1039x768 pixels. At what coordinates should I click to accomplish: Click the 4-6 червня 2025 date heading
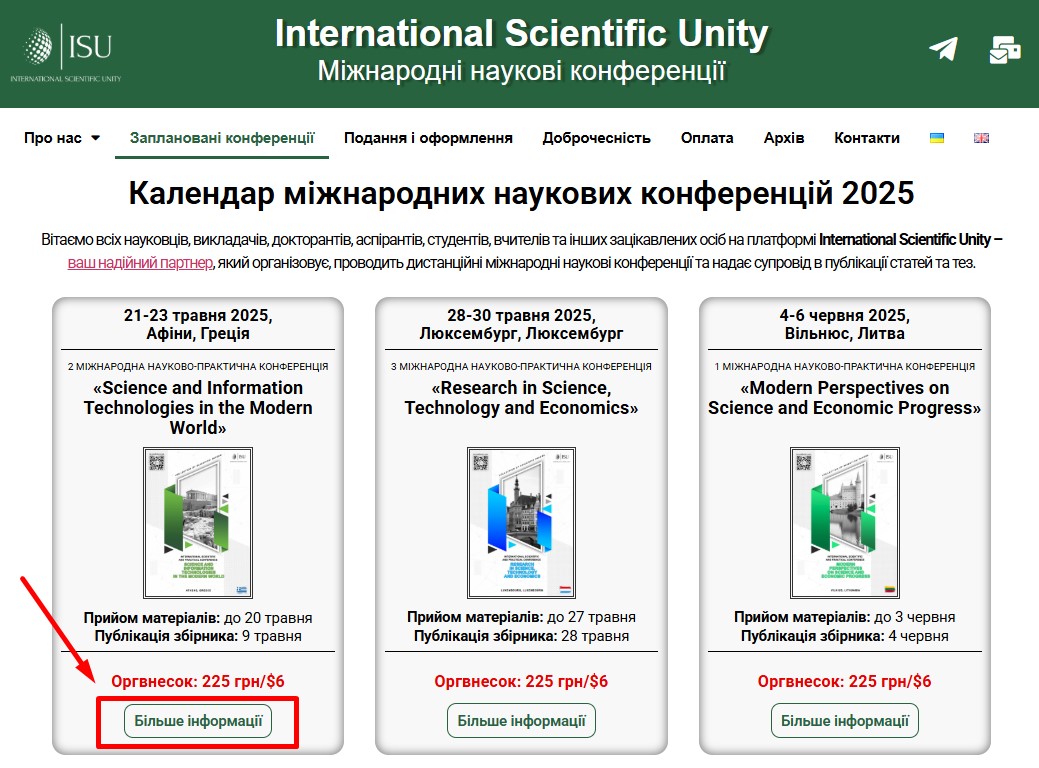click(x=845, y=315)
